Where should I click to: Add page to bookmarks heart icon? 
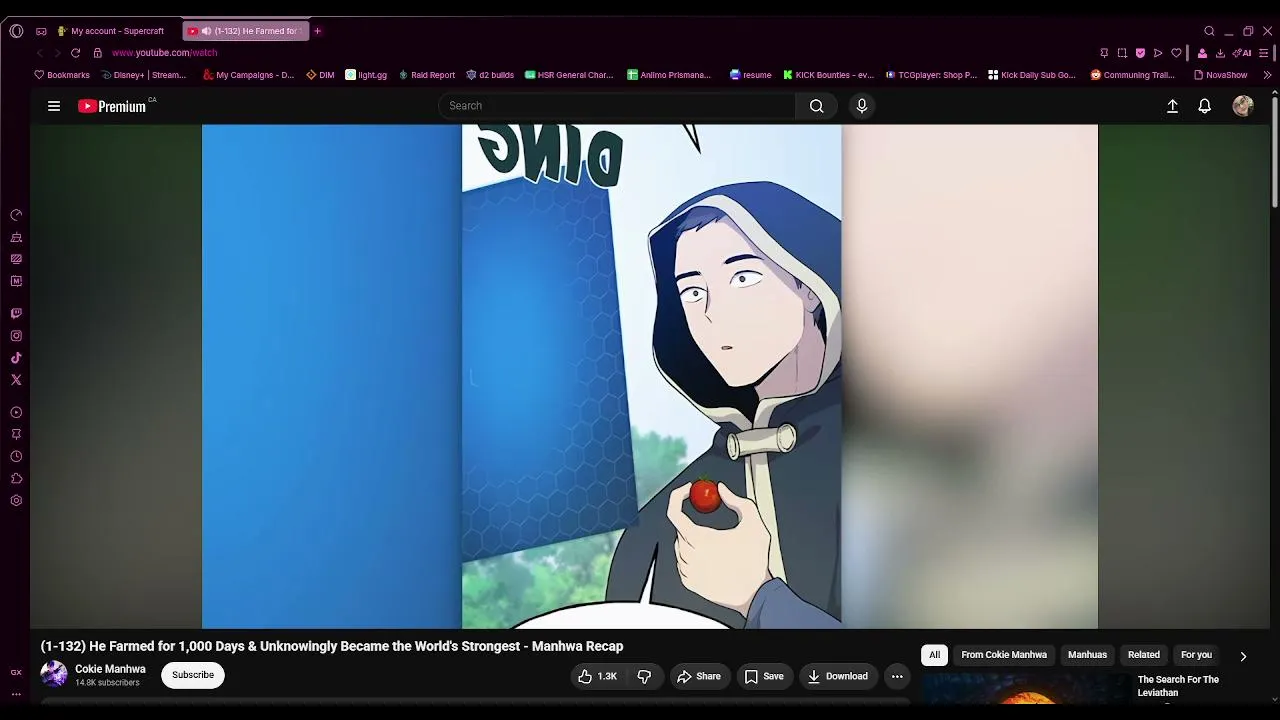tap(1177, 53)
